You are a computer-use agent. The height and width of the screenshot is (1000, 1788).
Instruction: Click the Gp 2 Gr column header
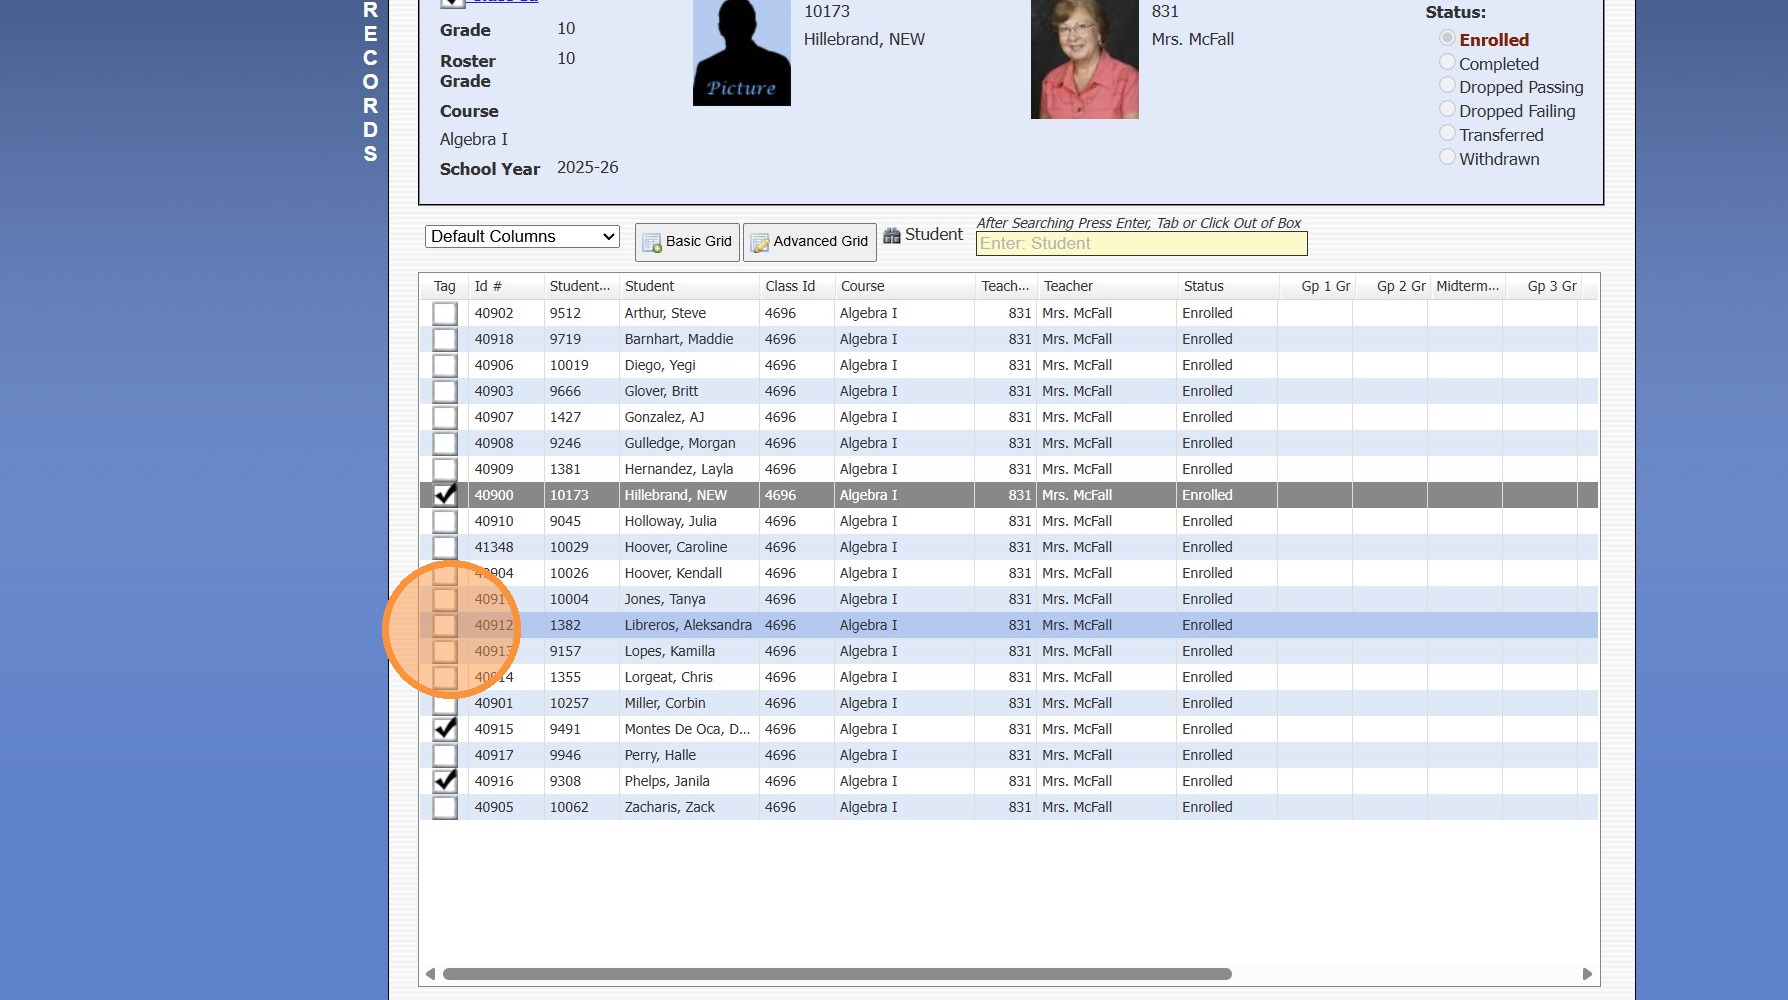pyautogui.click(x=1400, y=286)
